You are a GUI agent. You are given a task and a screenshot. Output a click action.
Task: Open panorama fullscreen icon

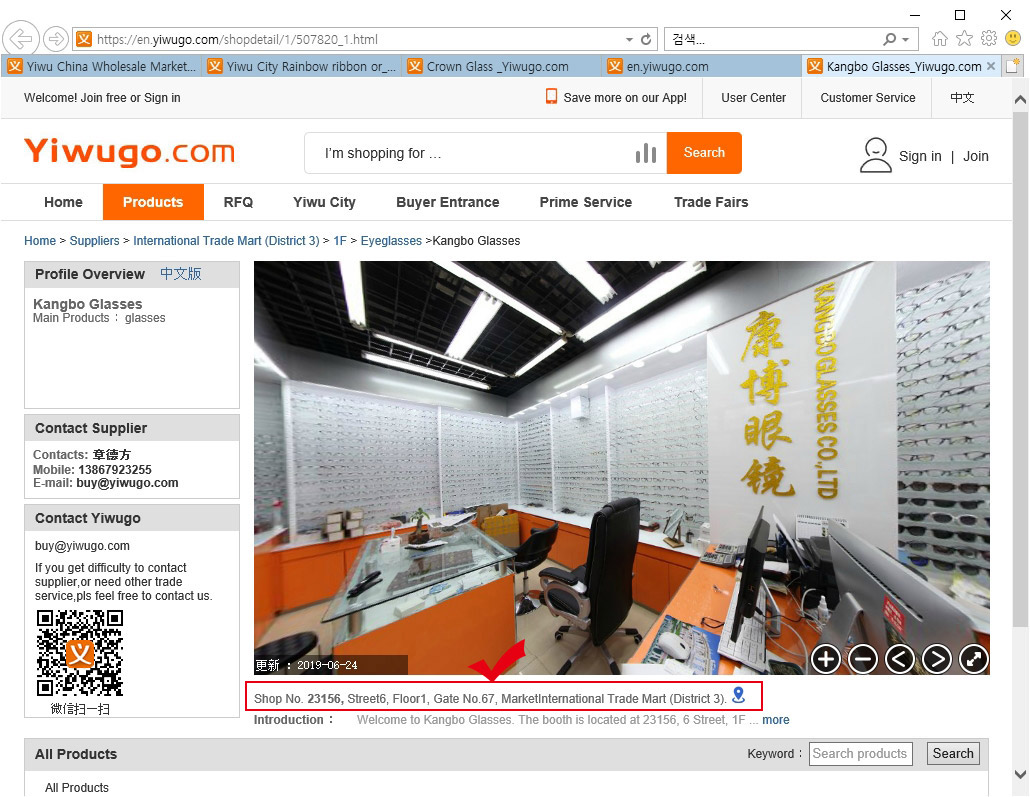974,659
